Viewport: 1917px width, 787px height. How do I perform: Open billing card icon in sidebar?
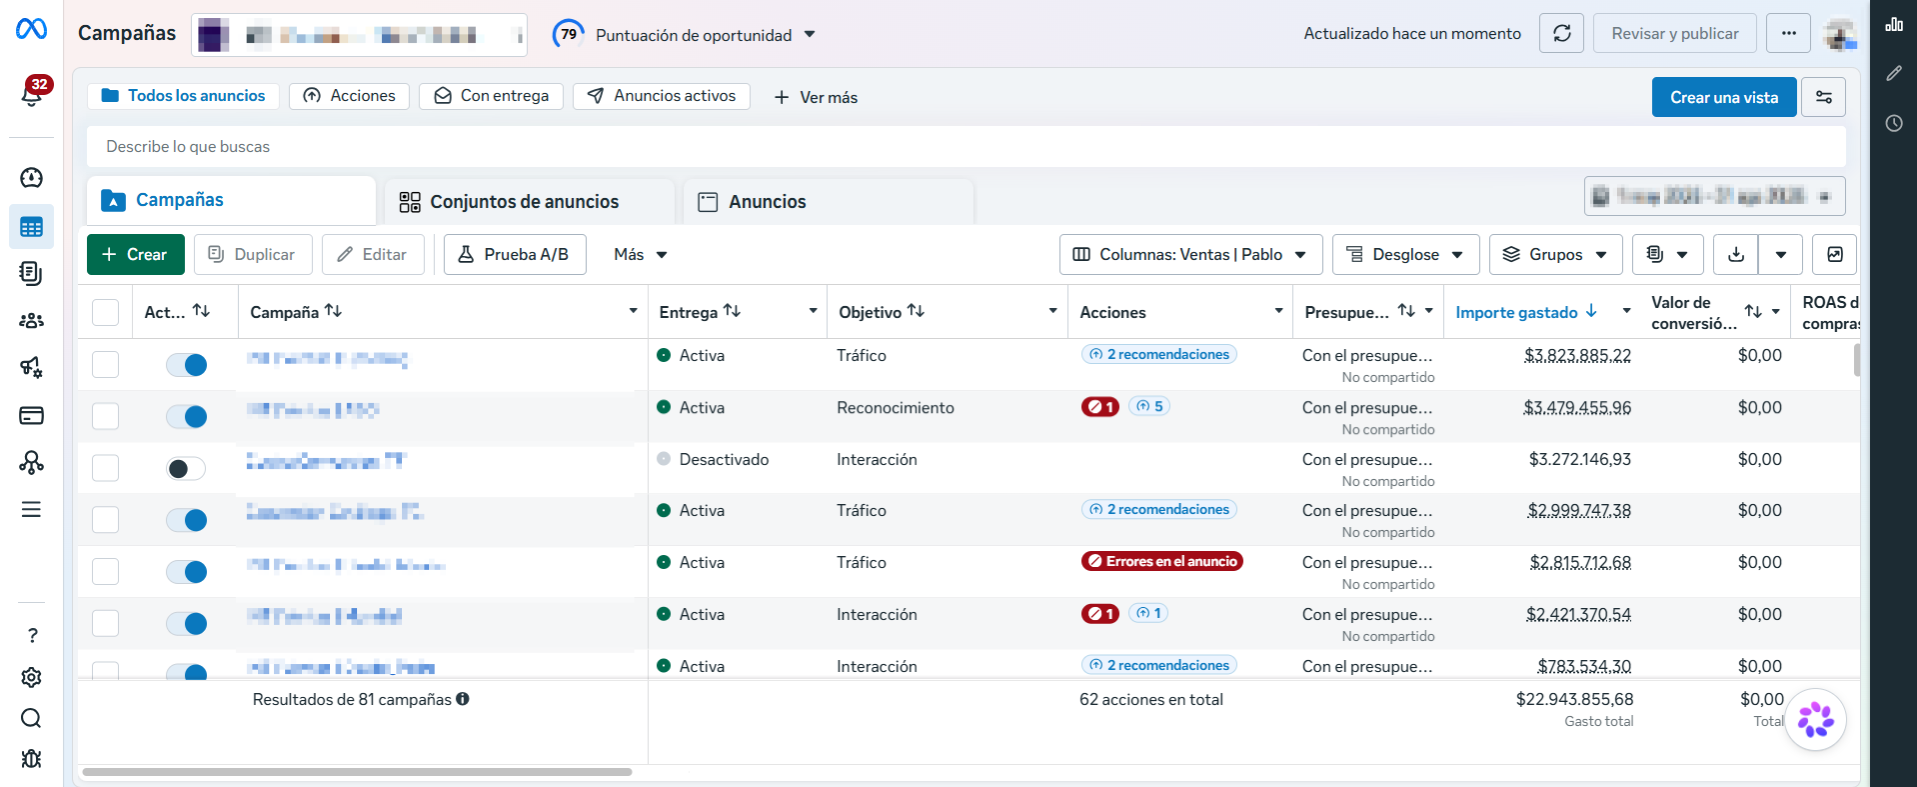[31, 415]
